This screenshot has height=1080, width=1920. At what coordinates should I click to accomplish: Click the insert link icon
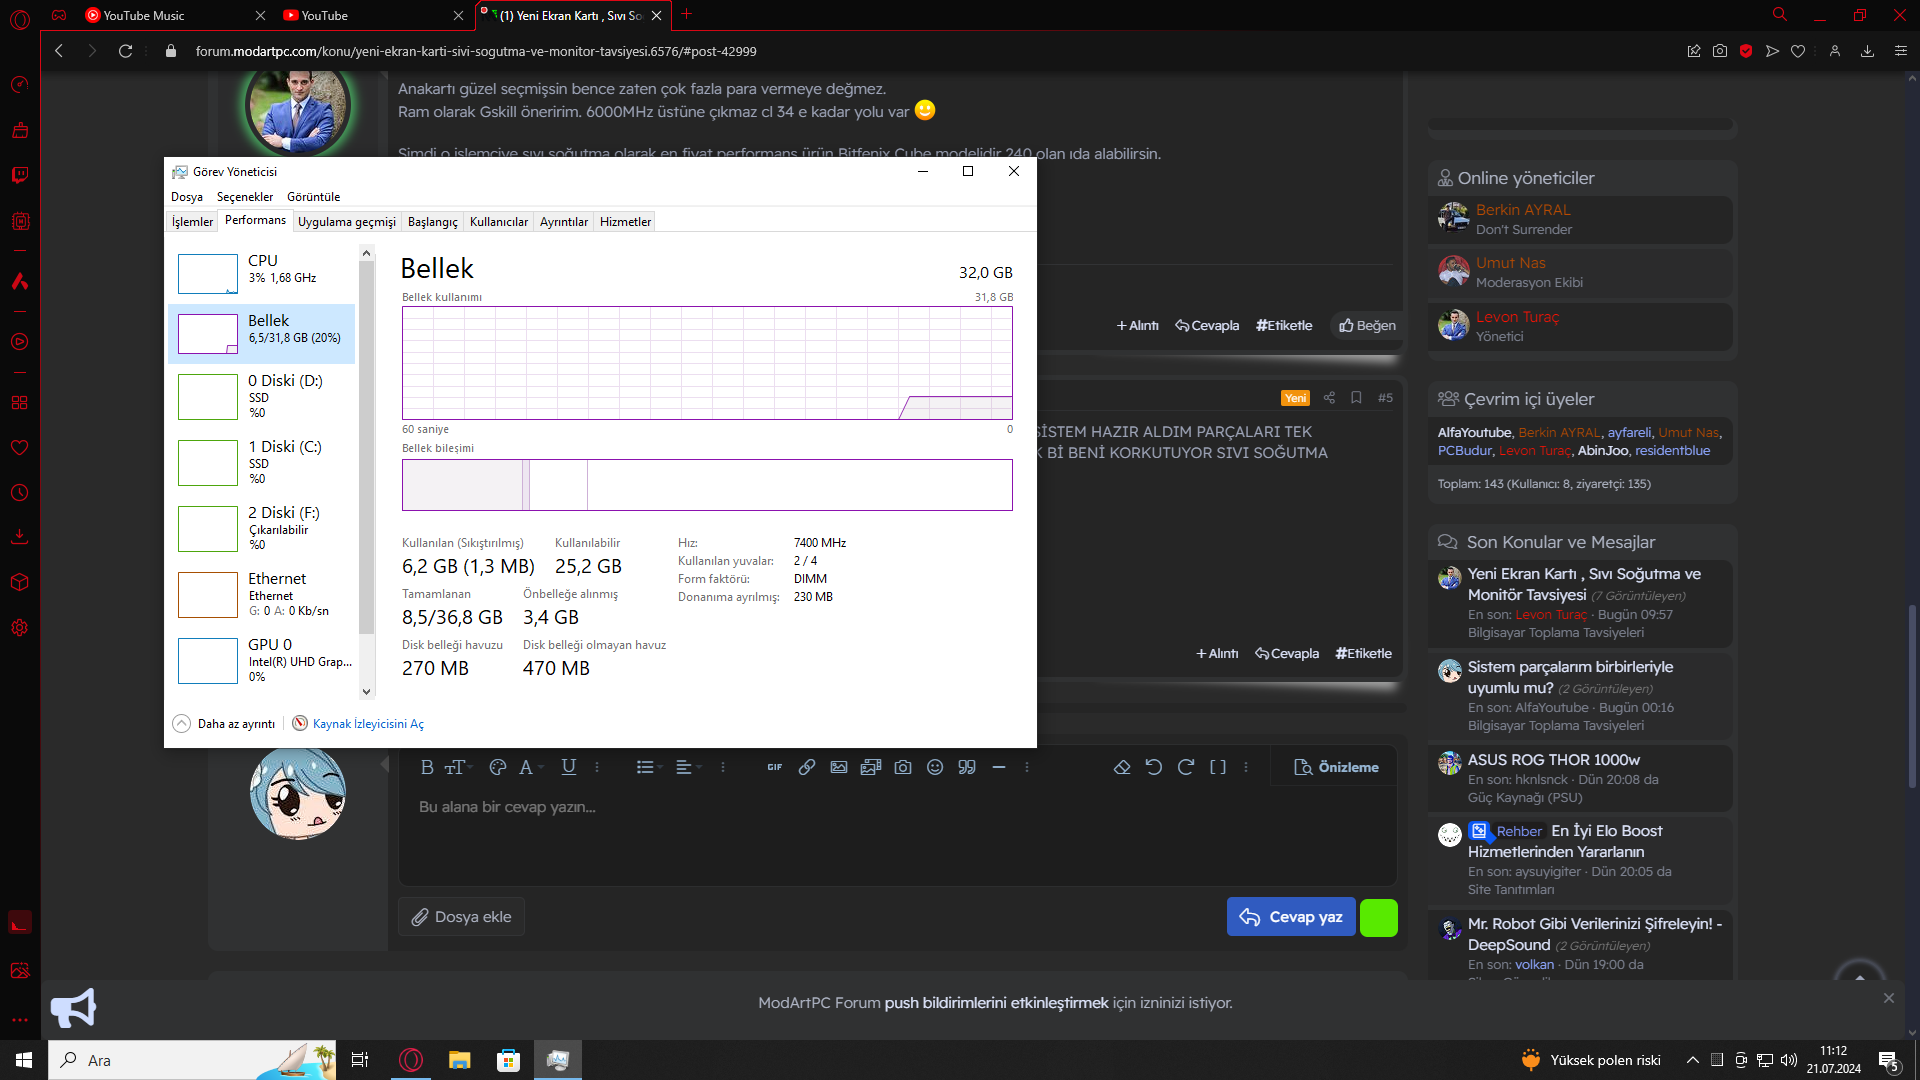click(806, 767)
